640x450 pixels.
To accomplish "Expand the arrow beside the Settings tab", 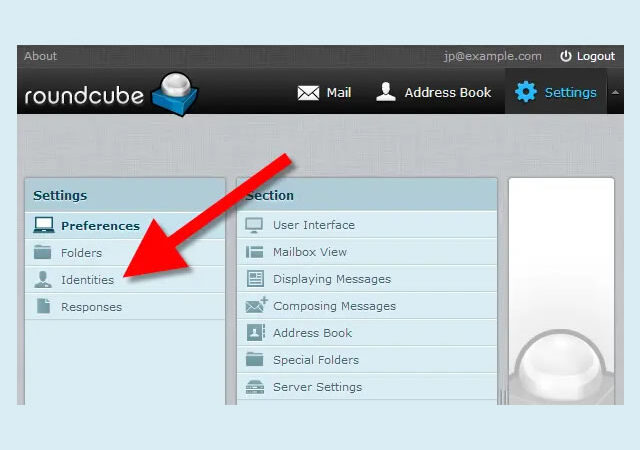I will pyautogui.click(x=615, y=93).
